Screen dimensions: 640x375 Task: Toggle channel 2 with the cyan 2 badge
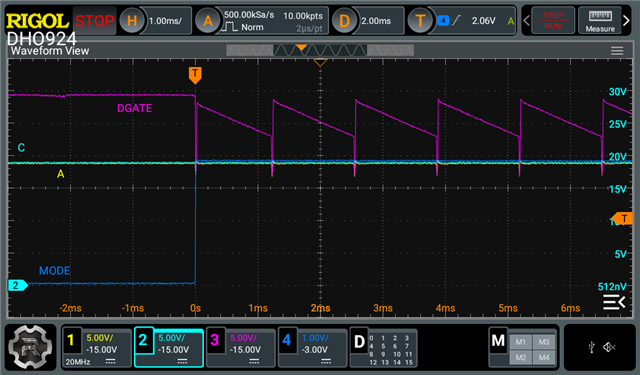142,340
